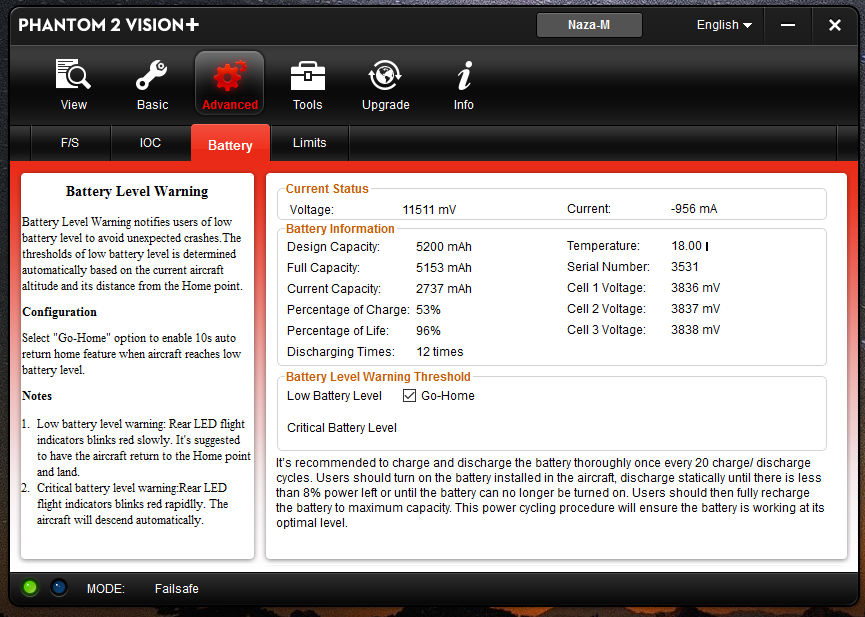Click the Current Status group title
Viewport: 865px width, 617px height.
click(x=327, y=189)
